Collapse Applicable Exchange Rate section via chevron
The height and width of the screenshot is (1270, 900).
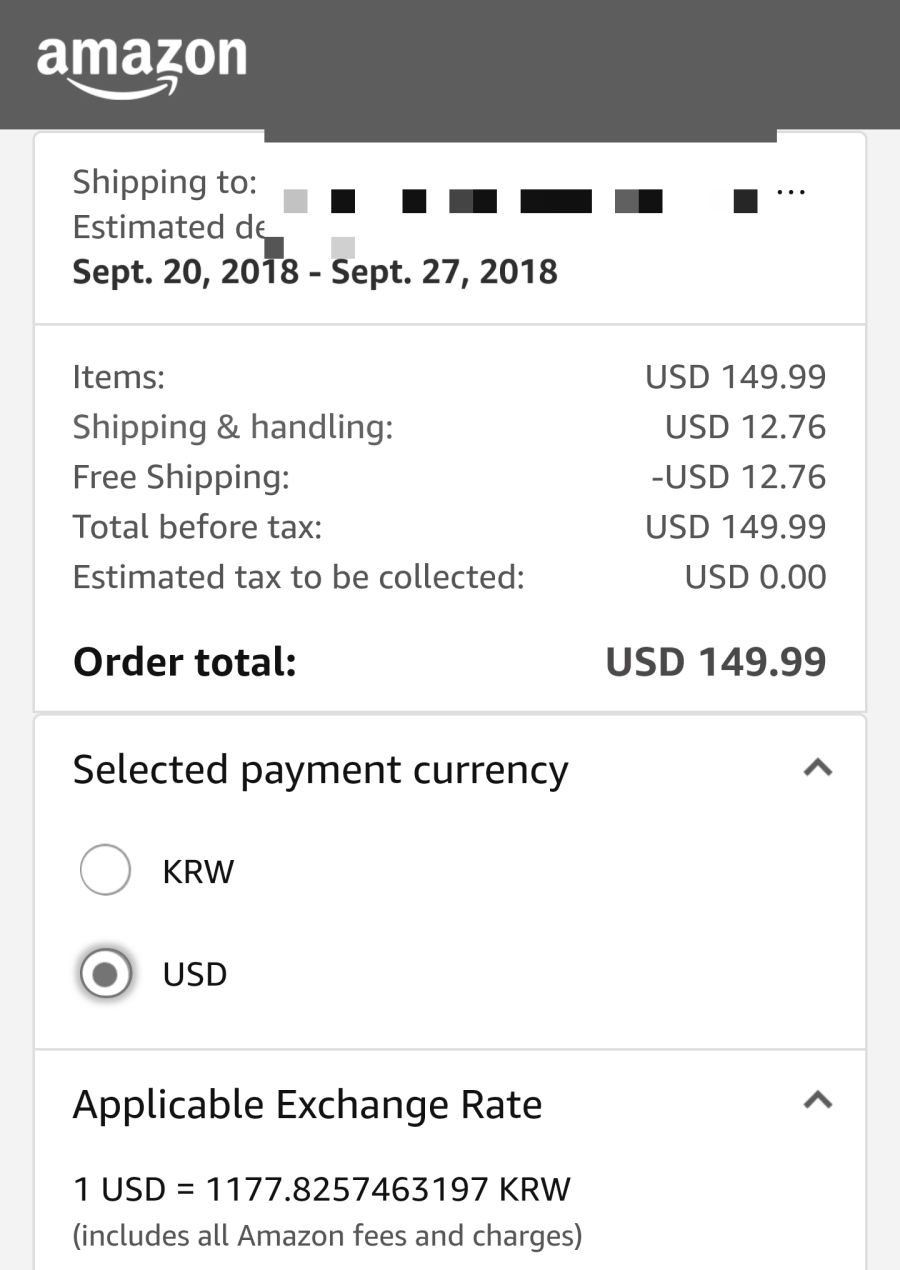818,1101
